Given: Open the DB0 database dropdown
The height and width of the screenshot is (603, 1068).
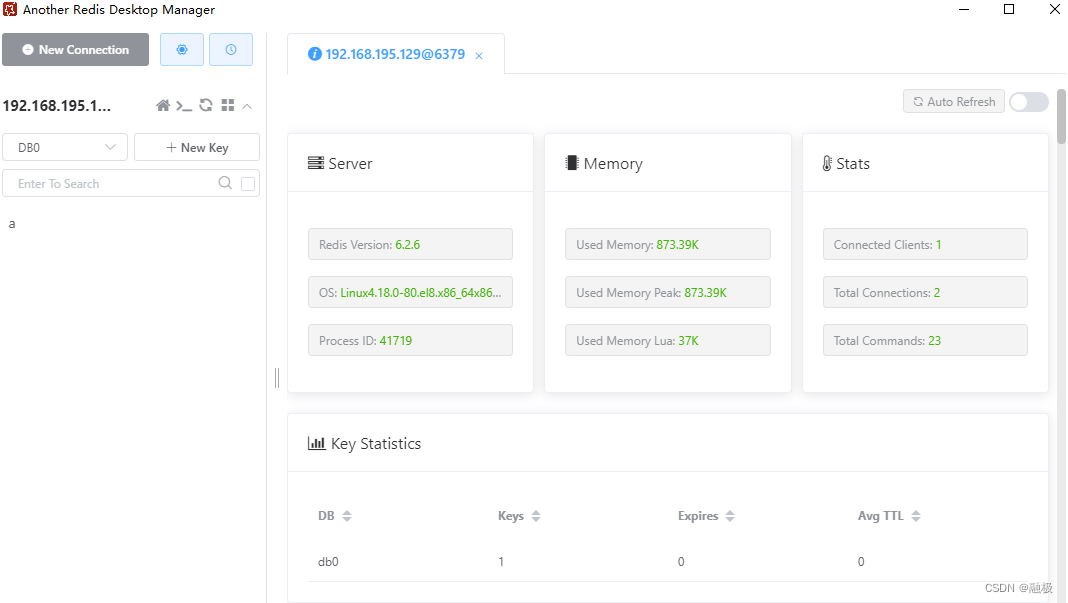Looking at the screenshot, I should 65,147.
